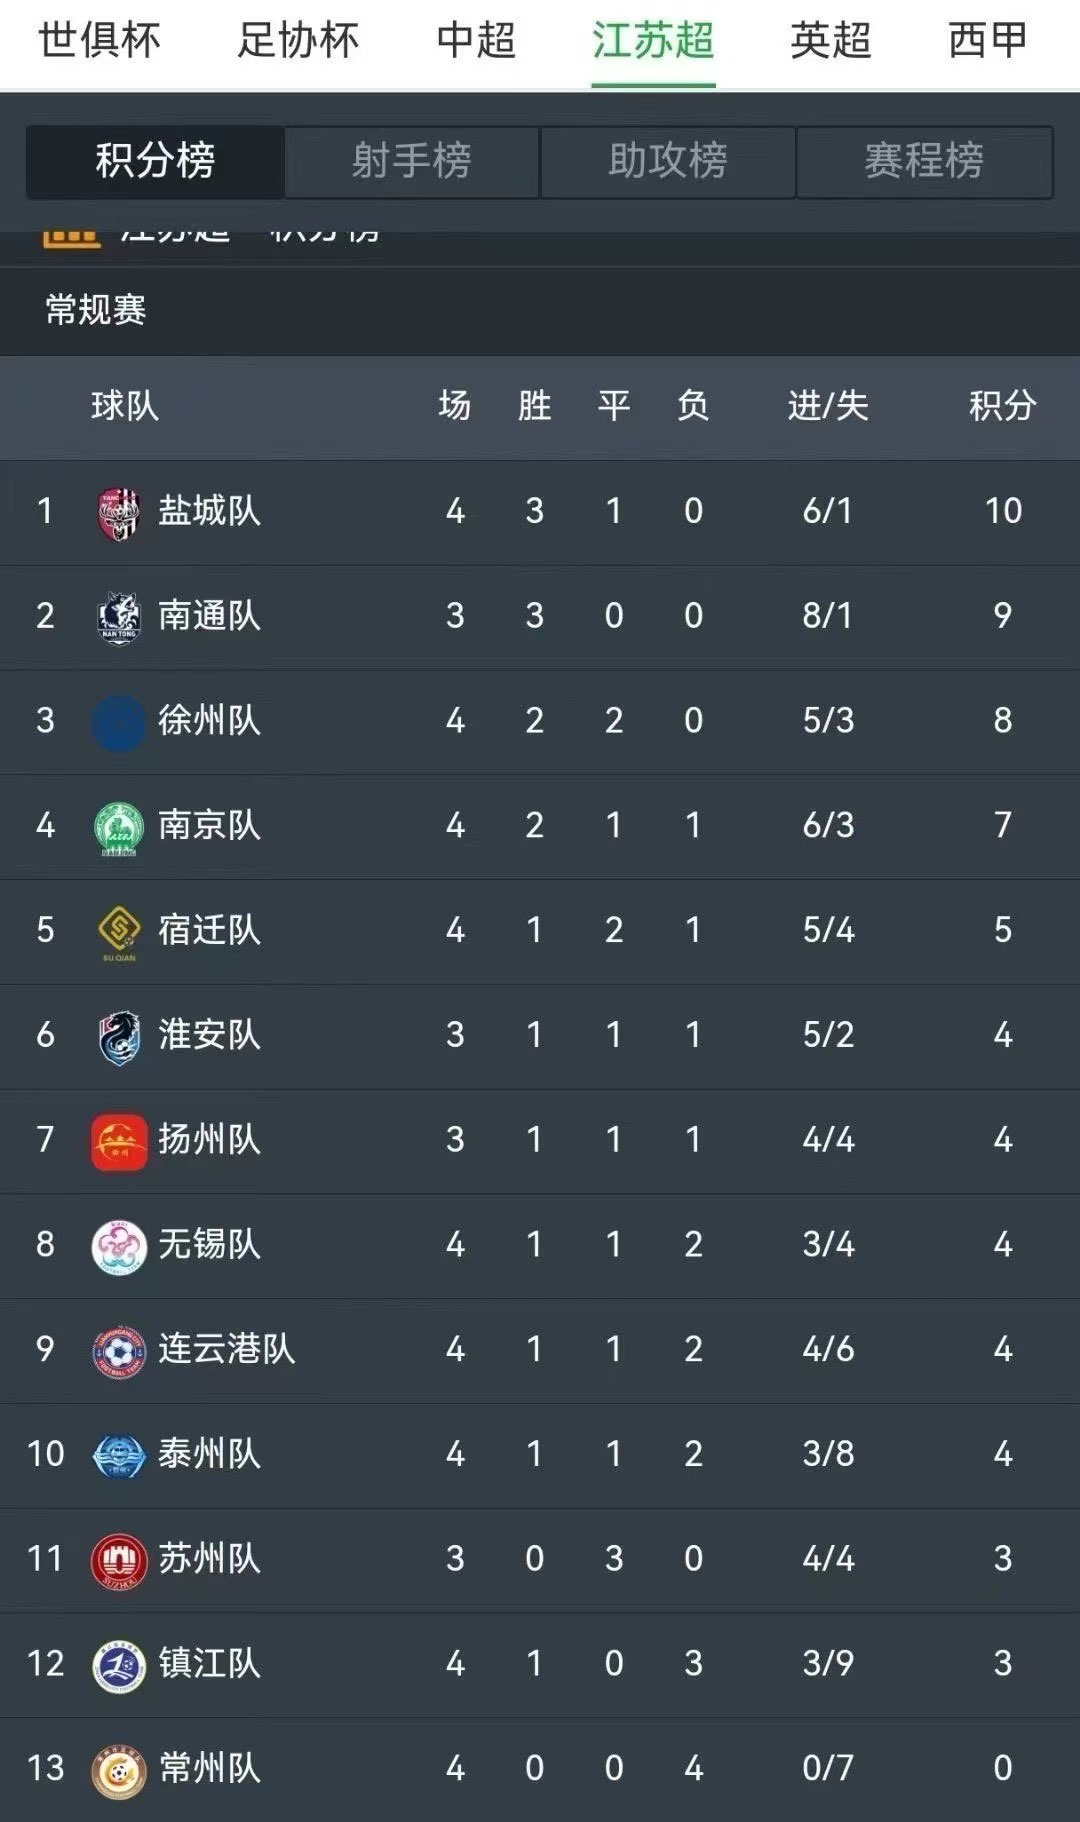Select the 常州队 team badge
The image size is (1080, 1822).
(x=118, y=1770)
